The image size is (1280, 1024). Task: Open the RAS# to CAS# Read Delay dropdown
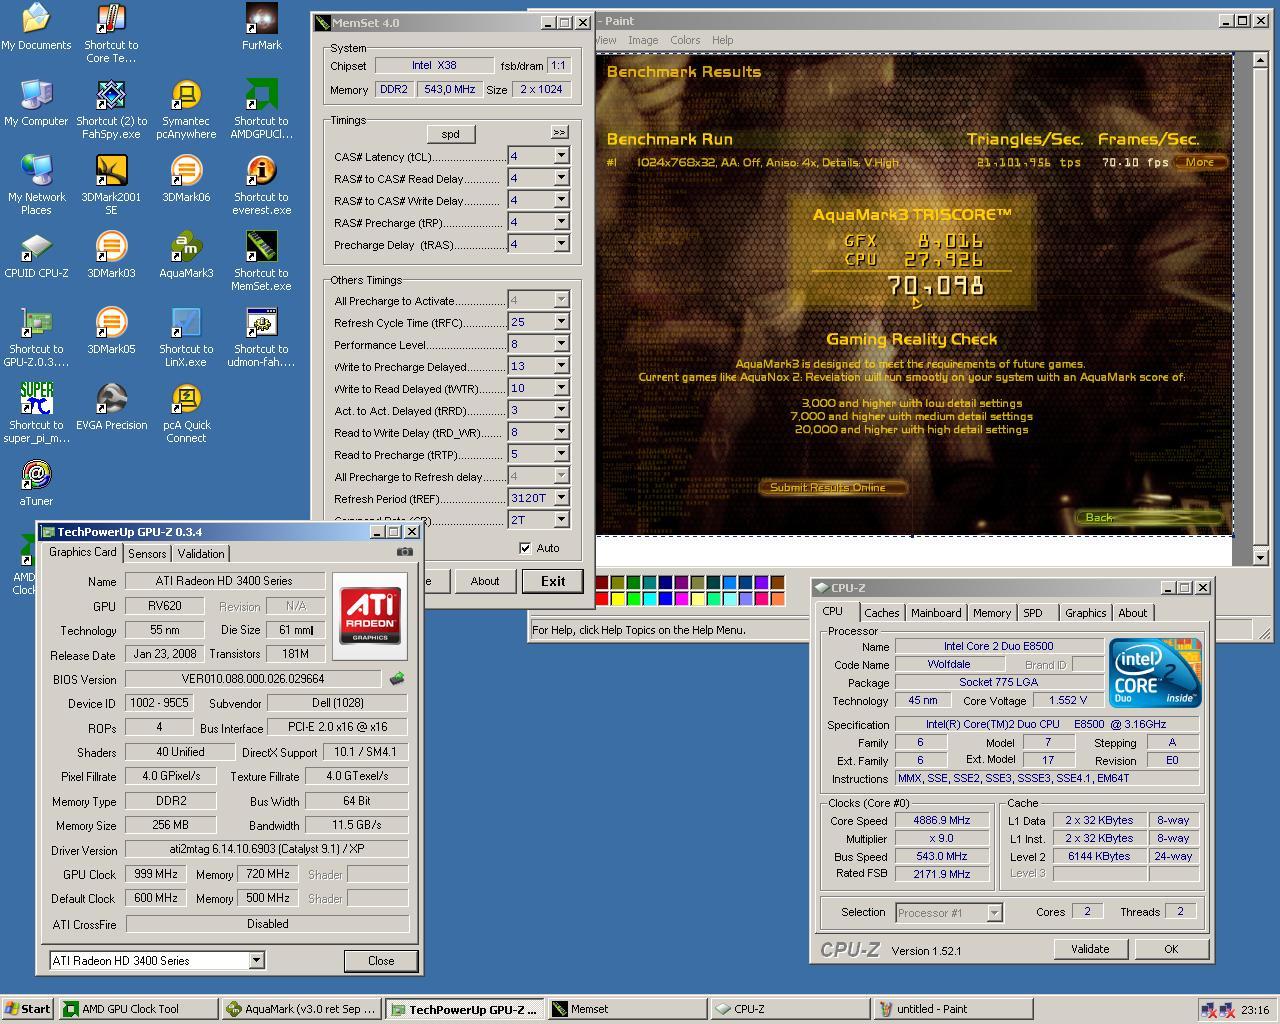point(561,178)
